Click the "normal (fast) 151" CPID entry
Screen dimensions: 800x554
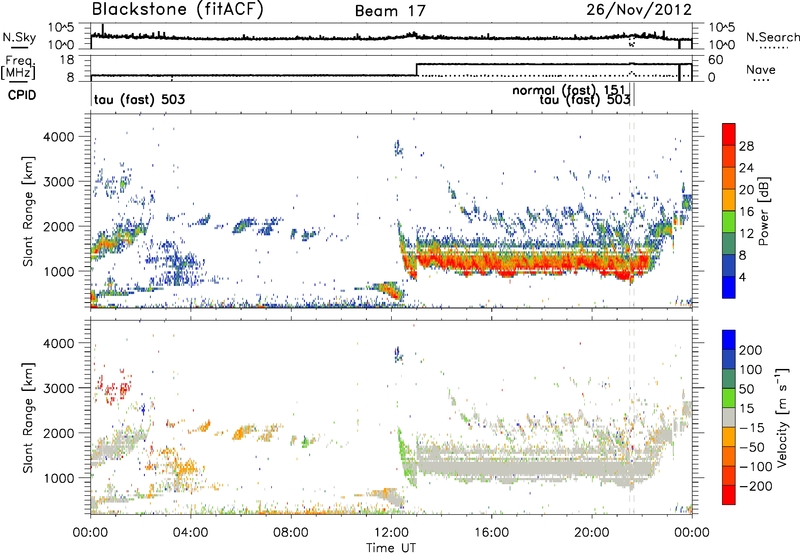click(x=568, y=90)
